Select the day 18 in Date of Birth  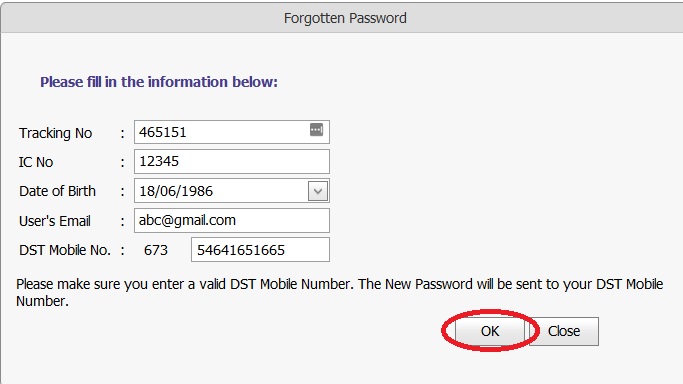[145, 191]
